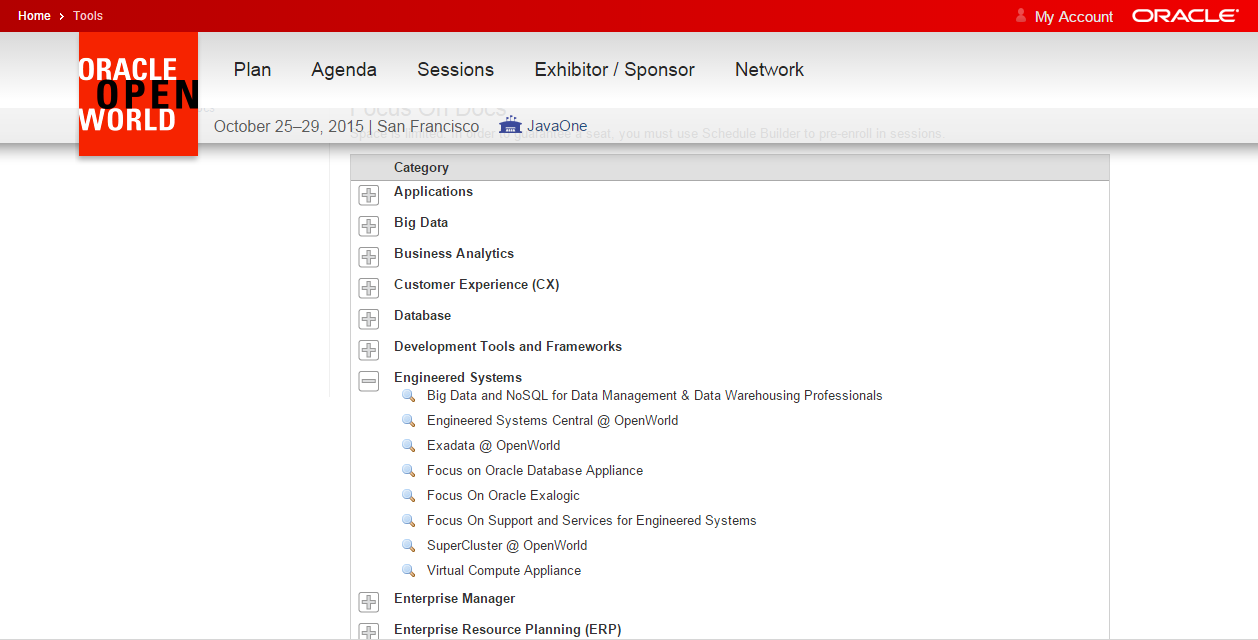The width and height of the screenshot is (1258, 640).
Task: Click magnifier icon beside Focus On Oracle Exalogic
Action: click(x=408, y=496)
